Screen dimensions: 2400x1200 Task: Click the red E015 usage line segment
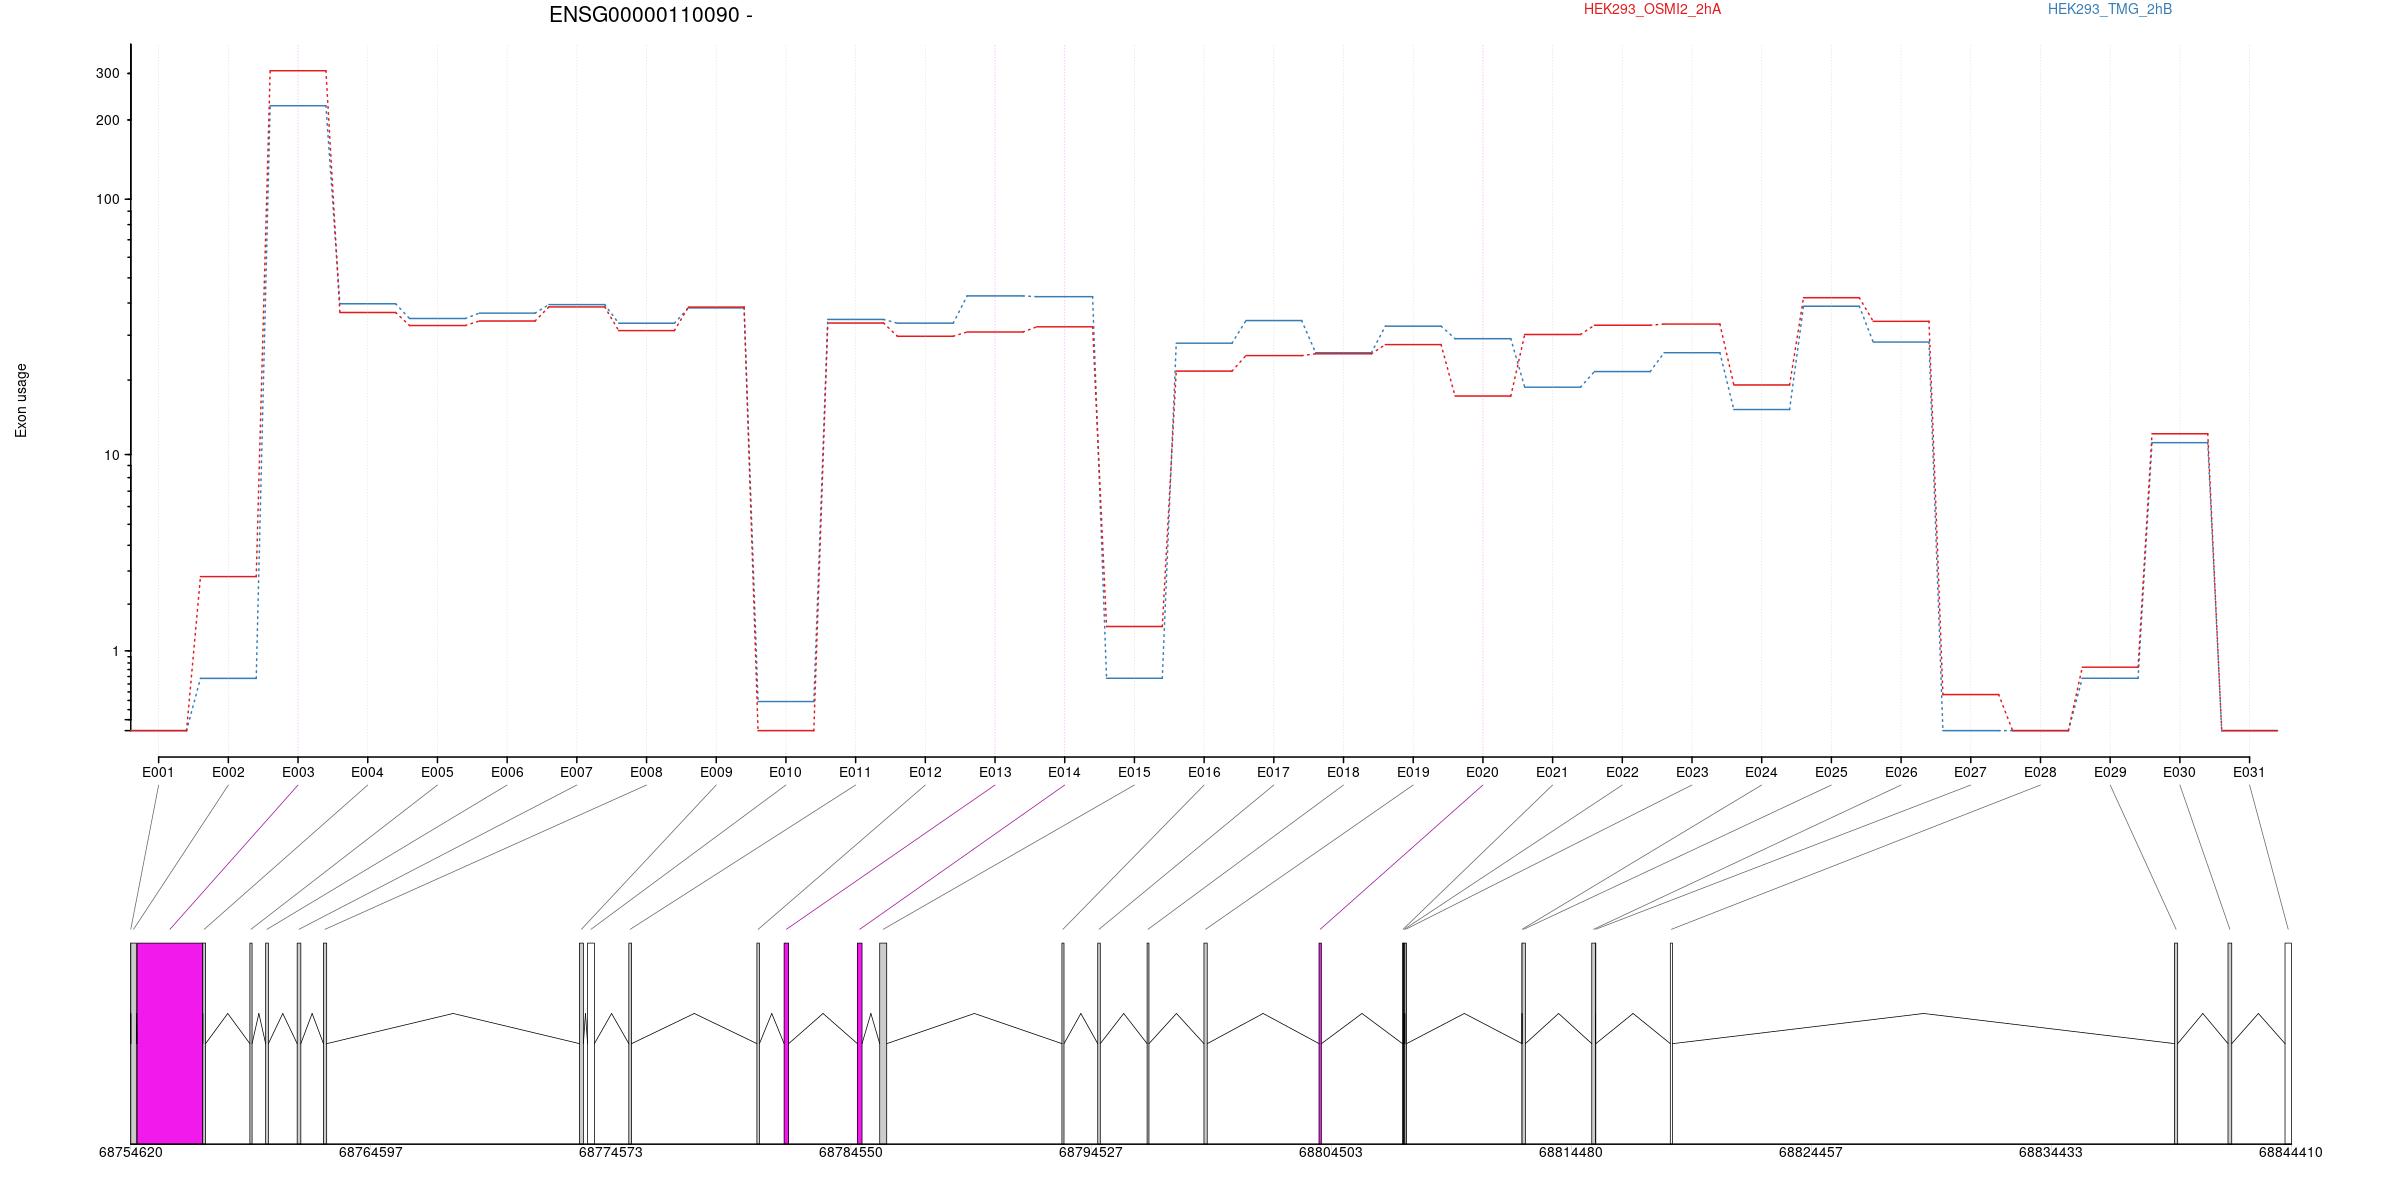(1134, 627)
